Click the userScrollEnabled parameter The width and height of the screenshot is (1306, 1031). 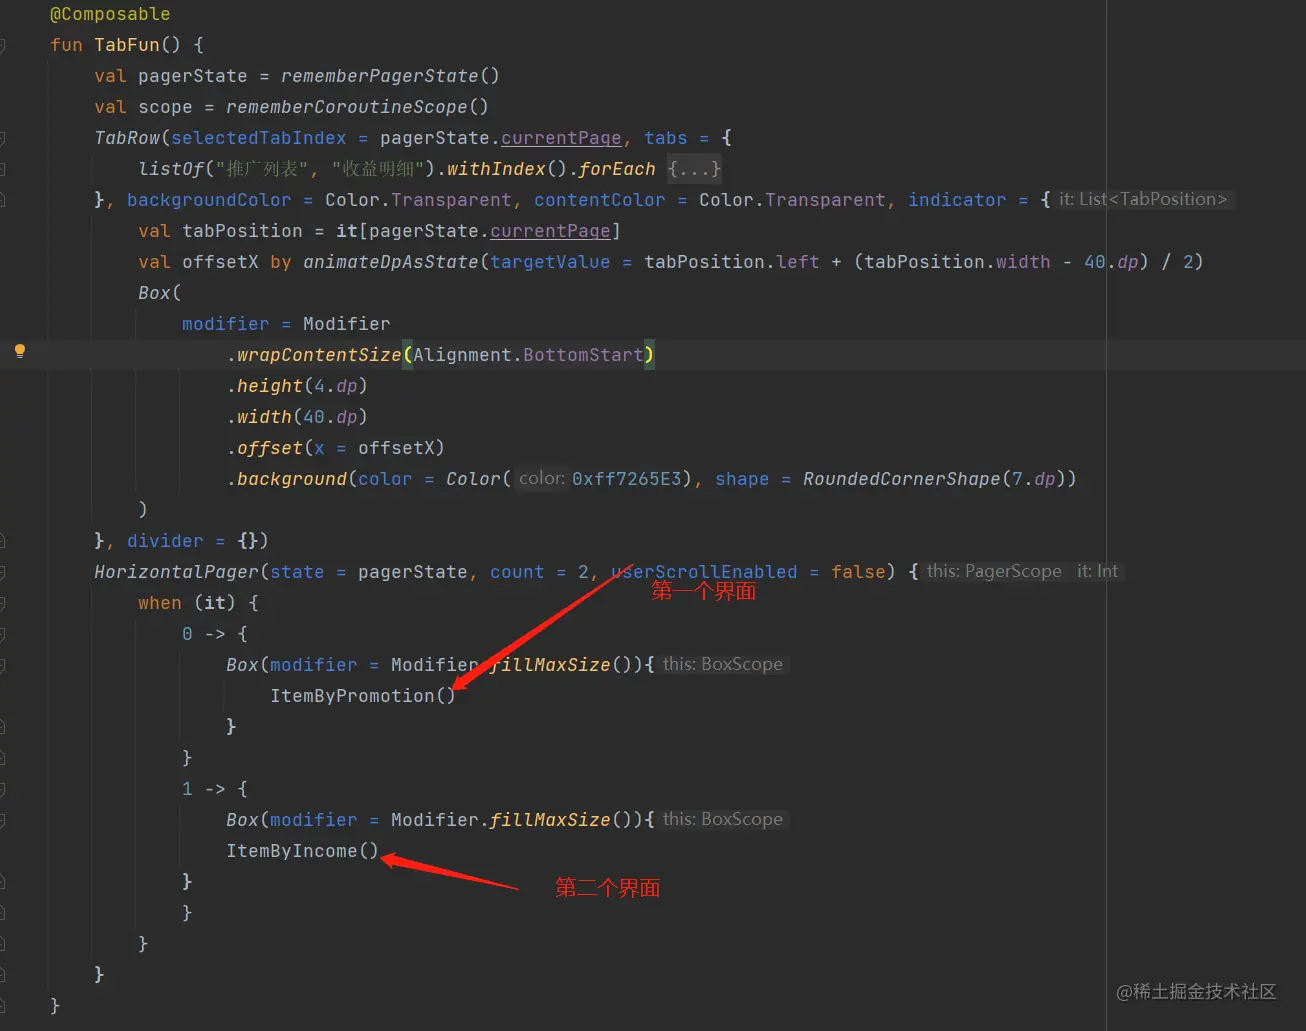pyautogui.click(x=704, y=572)
